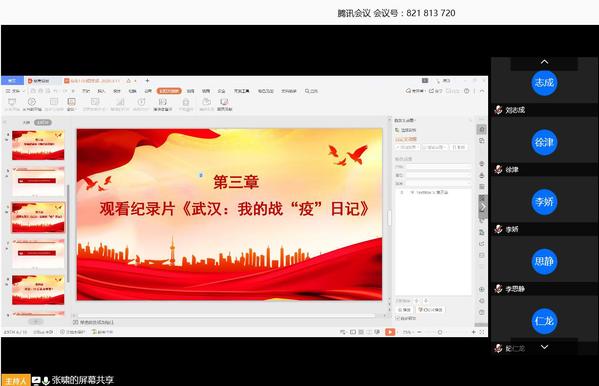The width and height of the screenshot is (599, 386).
Task: Toggle notes pane button in status bar
Action: point(343,332)
